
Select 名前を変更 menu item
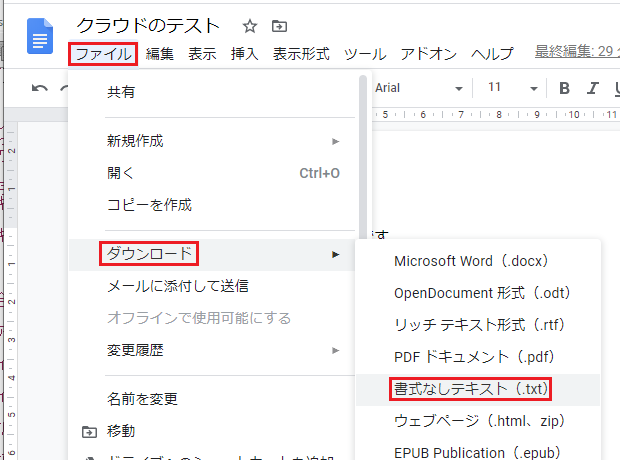coord(214,399)
